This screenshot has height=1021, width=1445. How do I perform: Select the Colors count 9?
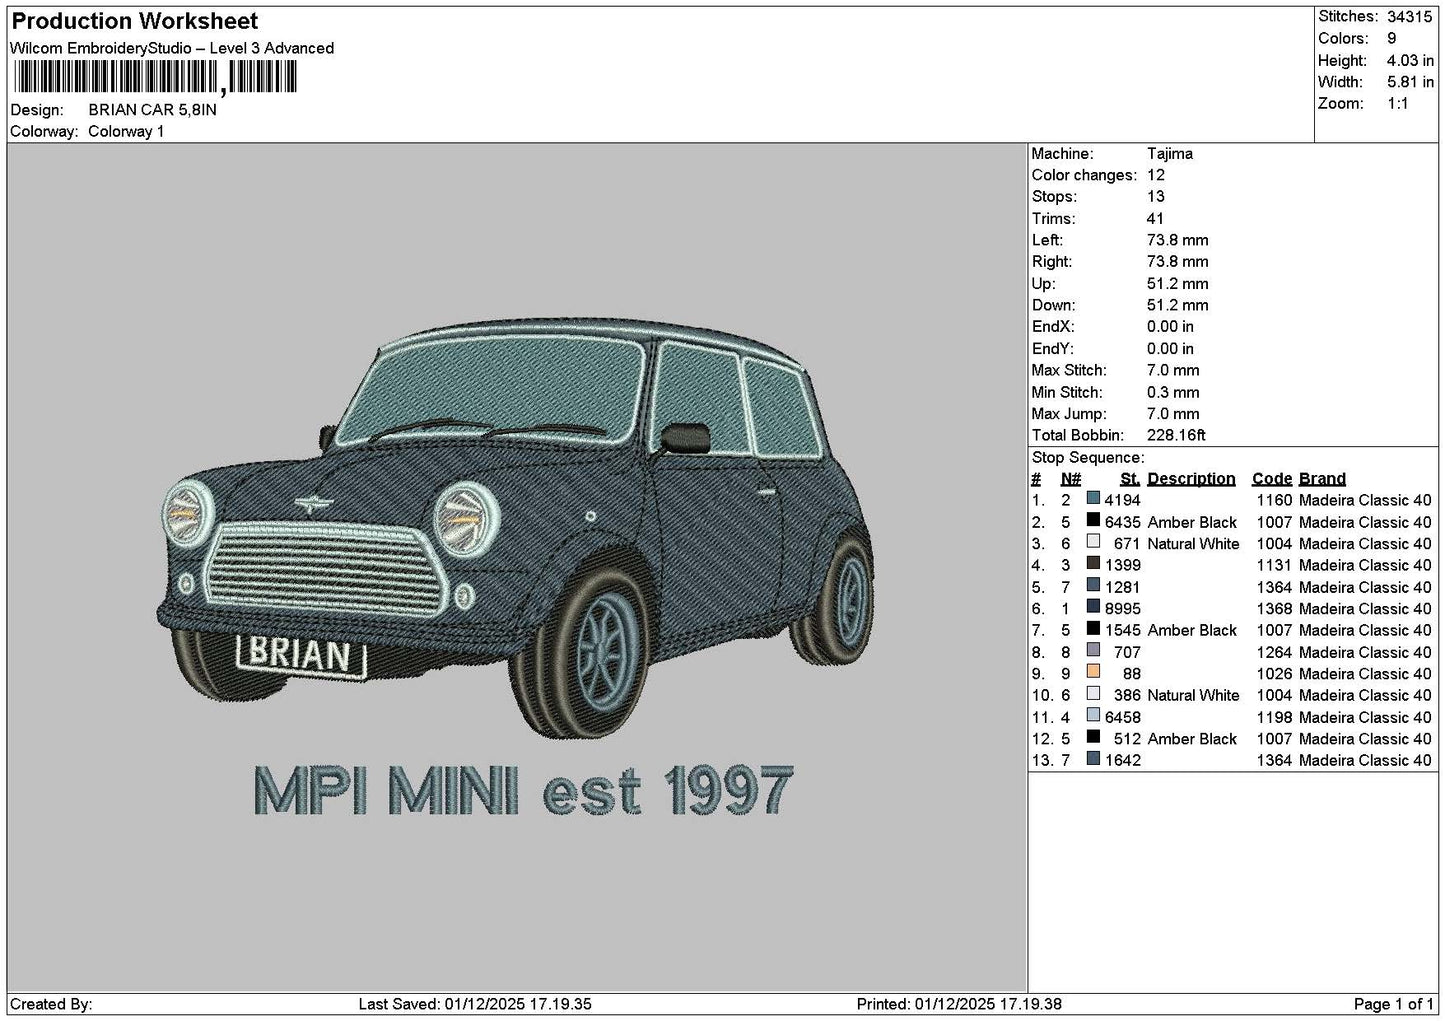(1392, 39)
